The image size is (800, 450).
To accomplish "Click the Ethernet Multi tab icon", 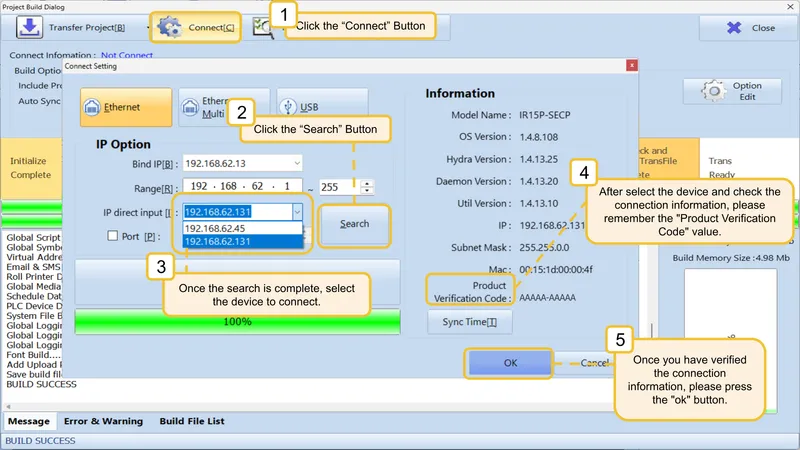I will (x=190, y=107).
